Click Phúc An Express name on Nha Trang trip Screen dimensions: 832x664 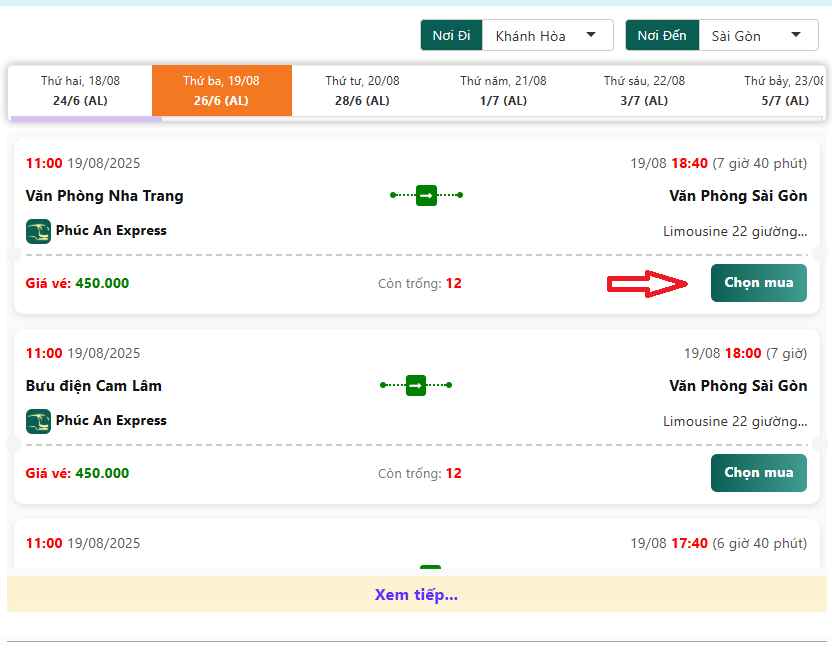pyautogui.click(x=111, y=230)
